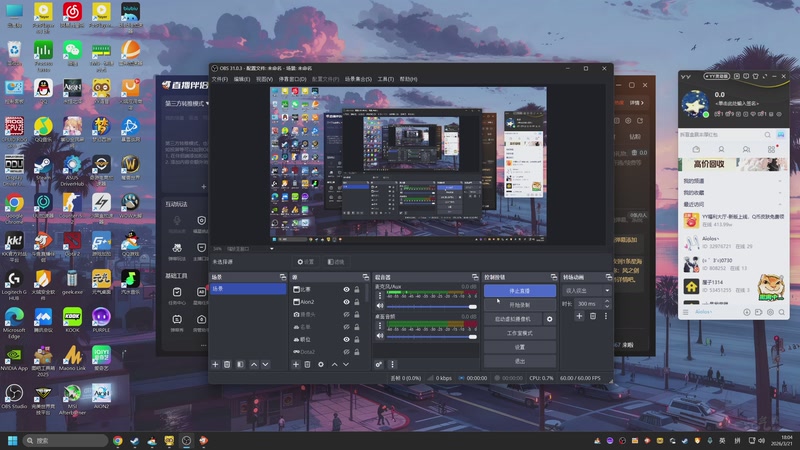This screenshot has height=450, width=800.
Task: Open the transition type dropdown
Action: 587,290
